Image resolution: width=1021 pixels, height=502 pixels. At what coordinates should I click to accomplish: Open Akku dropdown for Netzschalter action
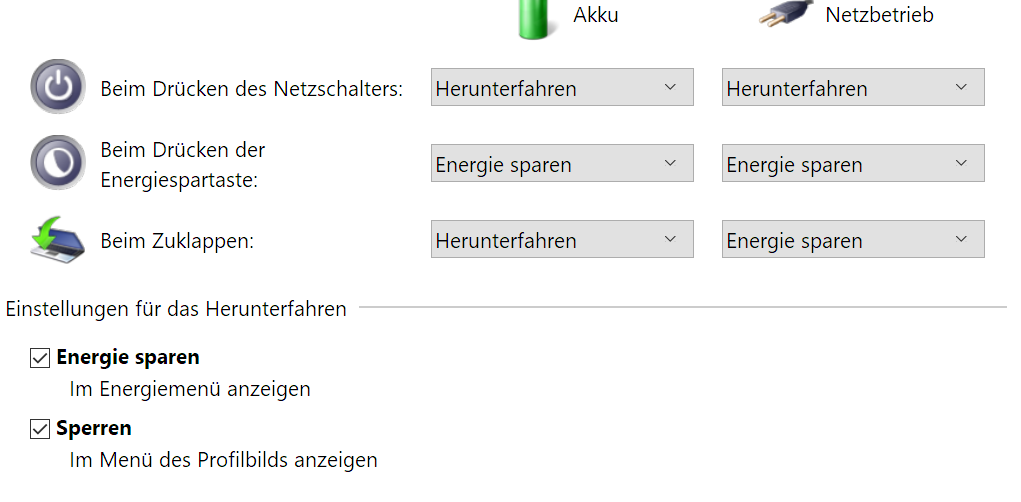(x=561, y=88)
